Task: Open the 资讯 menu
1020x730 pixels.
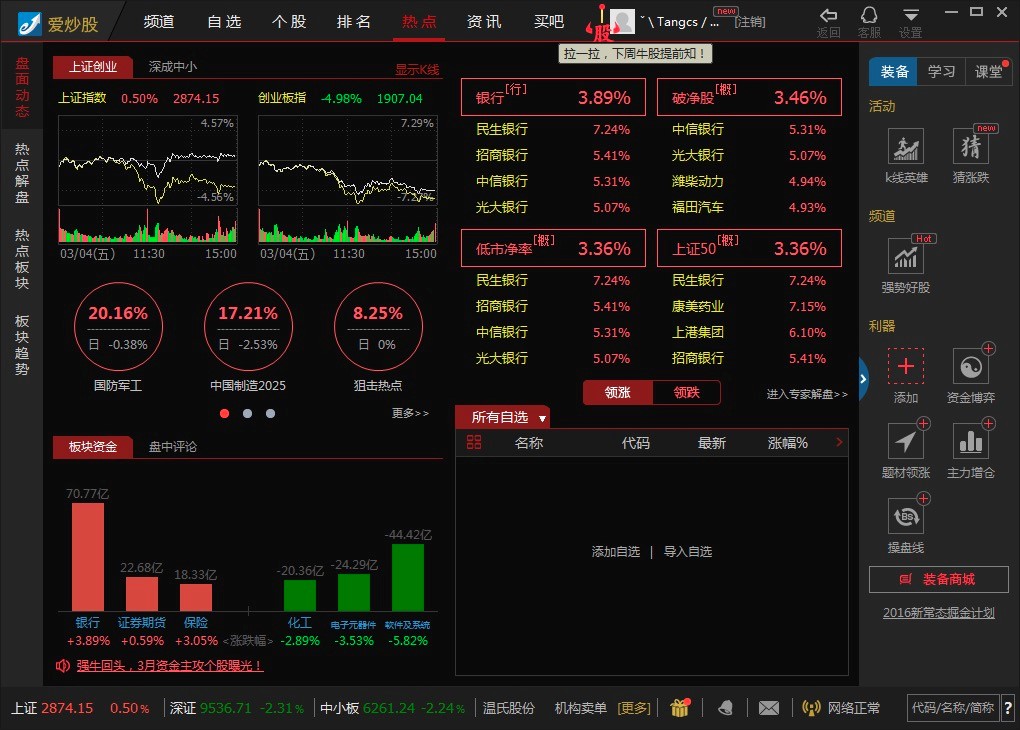Action: 483,21
